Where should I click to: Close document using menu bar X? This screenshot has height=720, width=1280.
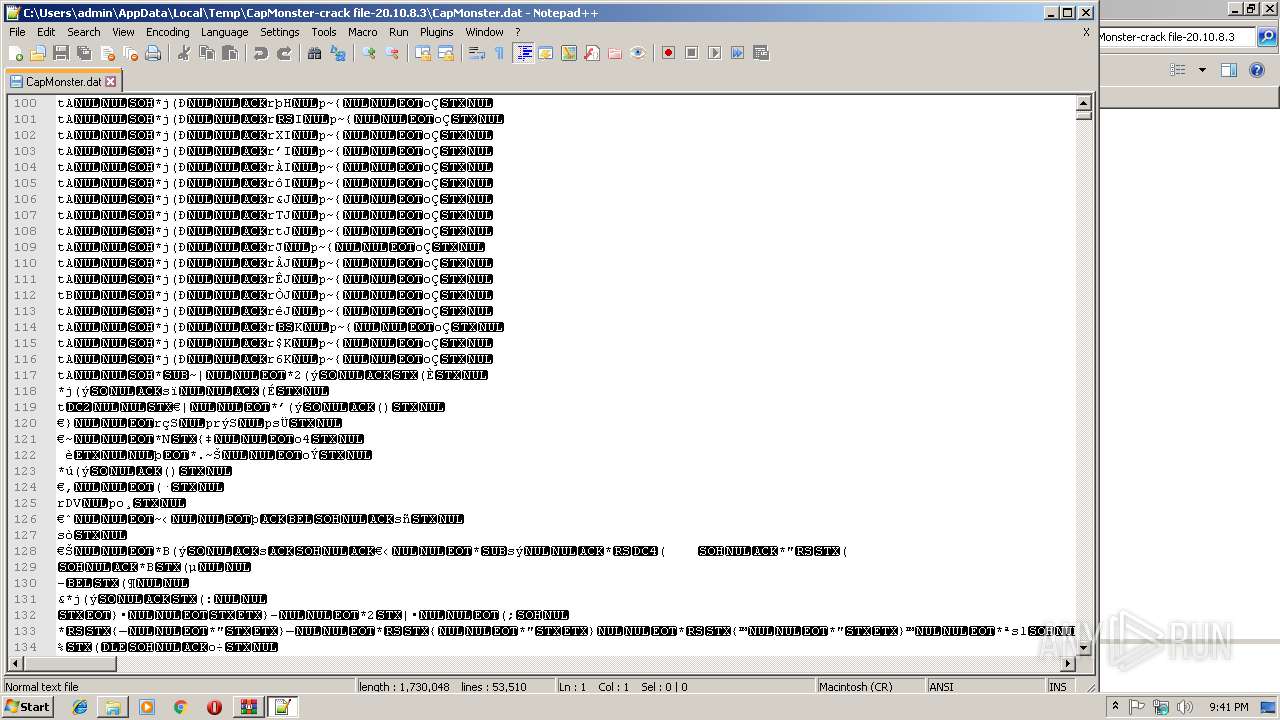coord(1086,32)
